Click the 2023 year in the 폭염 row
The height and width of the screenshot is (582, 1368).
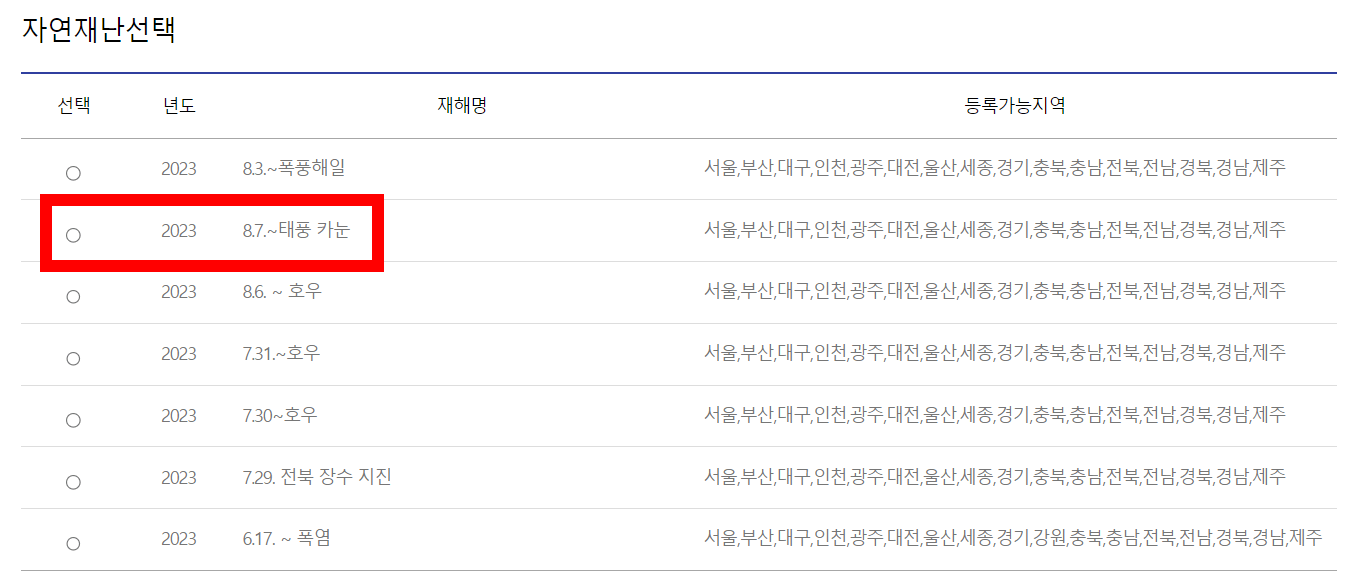point(179,539)
